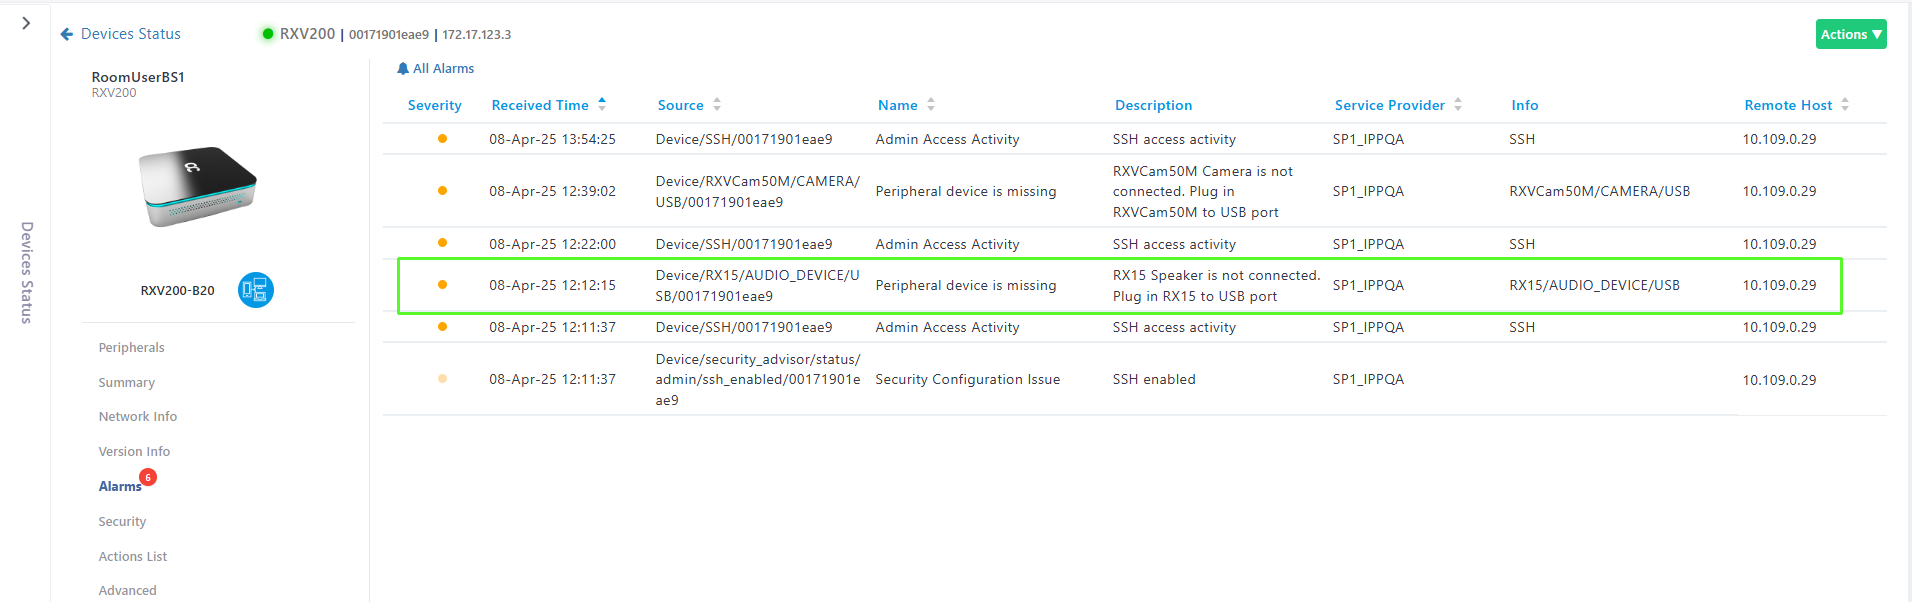
Task: Click the MAC address 00171901eae9 header
Action: pos(389,35)
